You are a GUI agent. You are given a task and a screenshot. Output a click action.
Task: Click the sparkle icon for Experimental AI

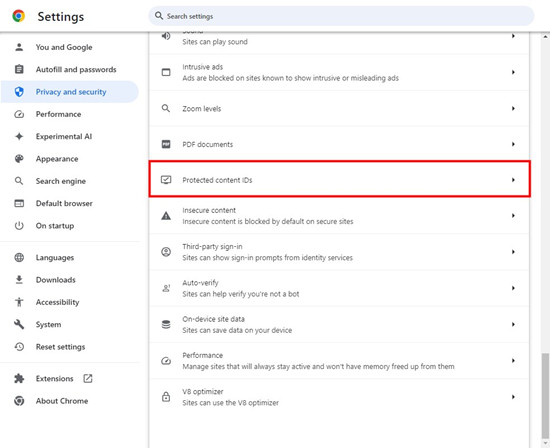pyautogui.click(x=19, y=136)
